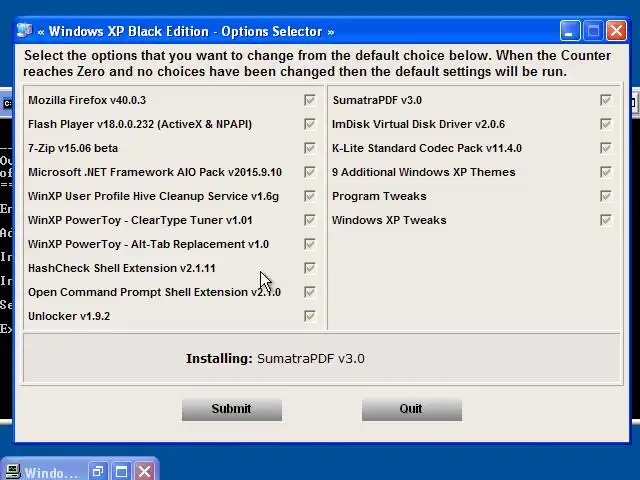Toggle User Profile Hive Cleanup Service checkbox
Image resolution: width=640 pixels, height=480 pixels.
pyautogui.click(x=310, y=196)
